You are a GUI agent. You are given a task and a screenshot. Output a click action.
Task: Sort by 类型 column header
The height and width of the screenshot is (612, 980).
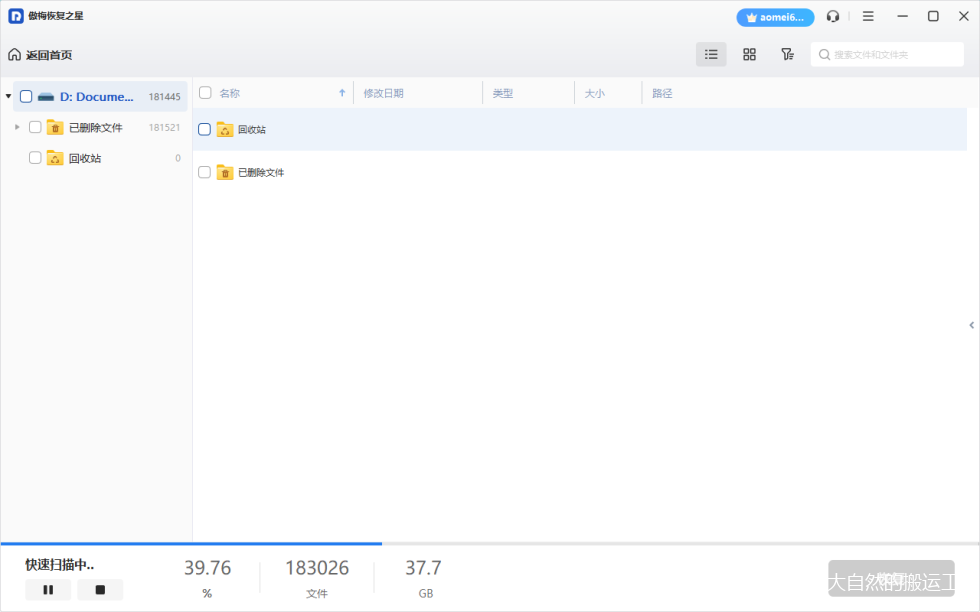tap(502, 93)
